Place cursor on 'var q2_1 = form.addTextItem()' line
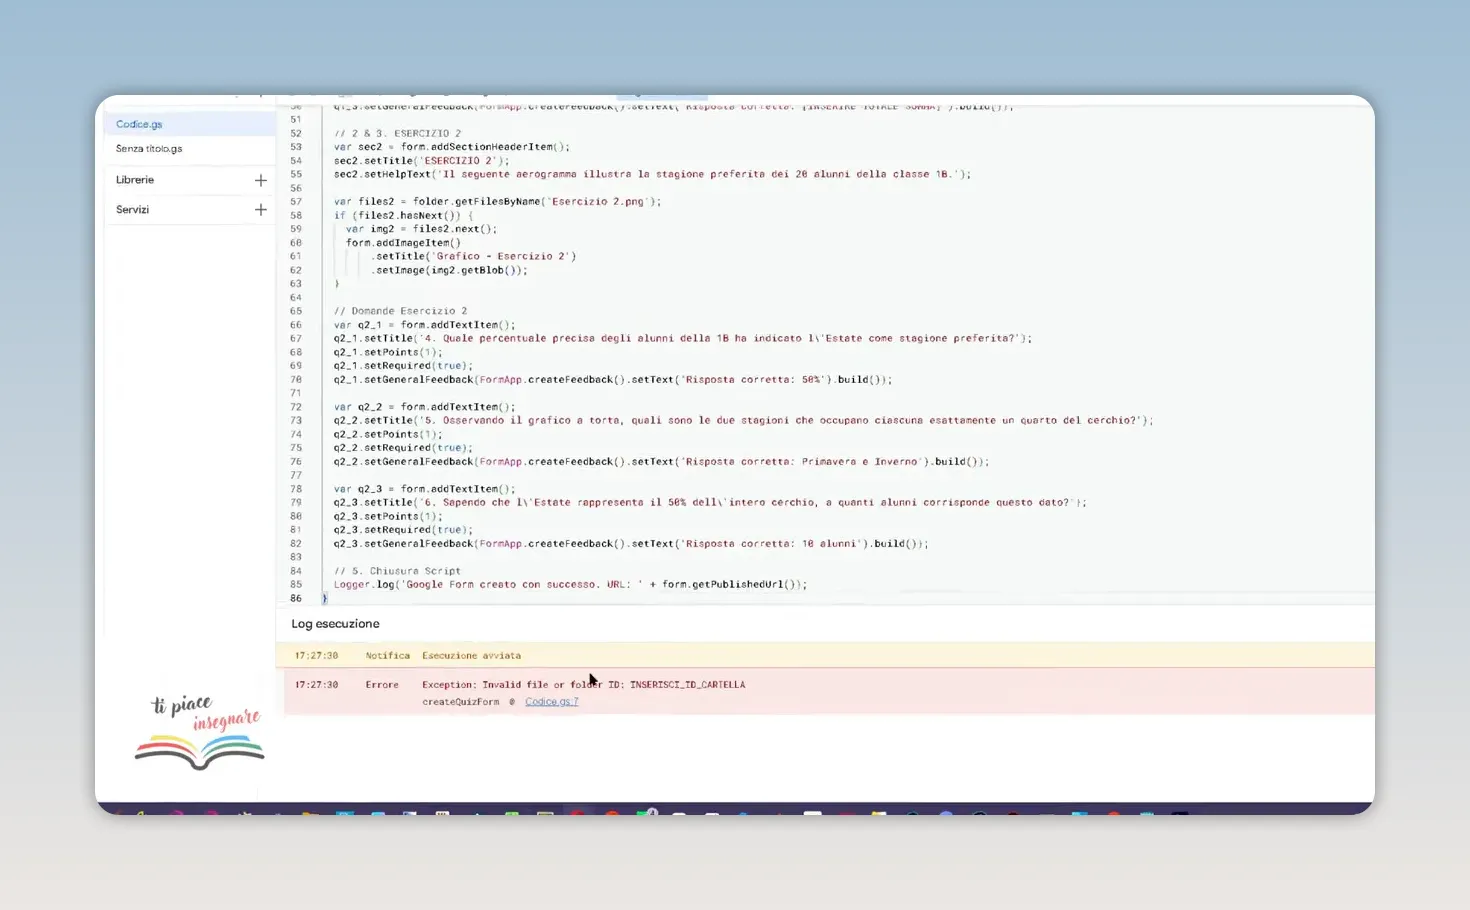 pyautogui.click(x=425, y=325)
